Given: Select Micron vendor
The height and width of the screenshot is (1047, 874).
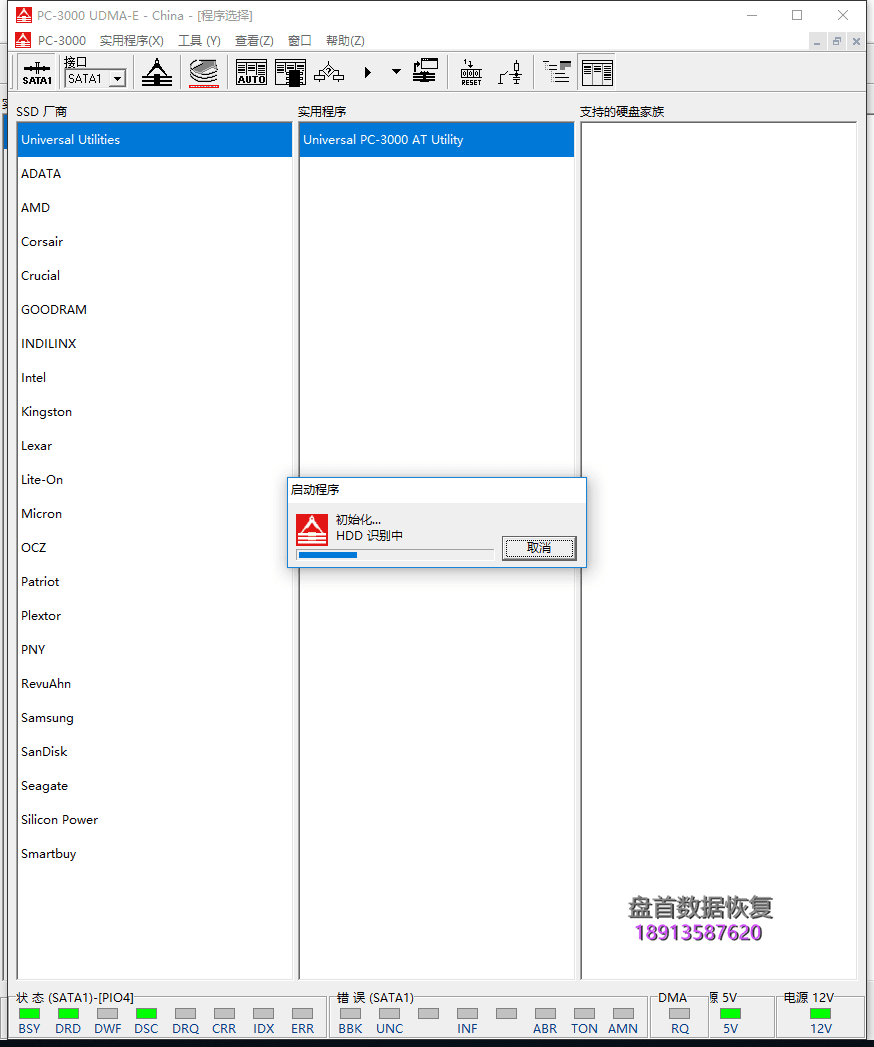Looking at the screenshot, I should pos(154,514).
